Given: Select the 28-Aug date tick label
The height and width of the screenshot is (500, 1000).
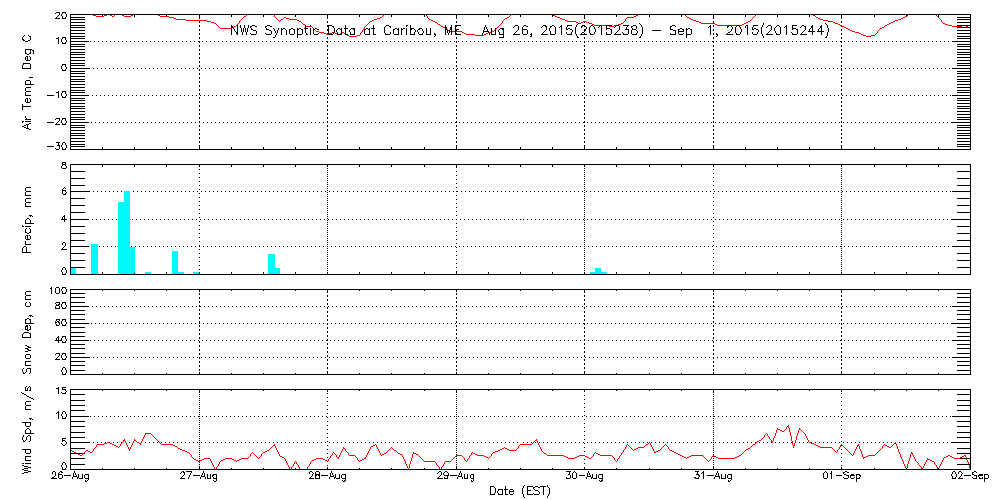Looking at the screenshot, I should tap(328, 478).
